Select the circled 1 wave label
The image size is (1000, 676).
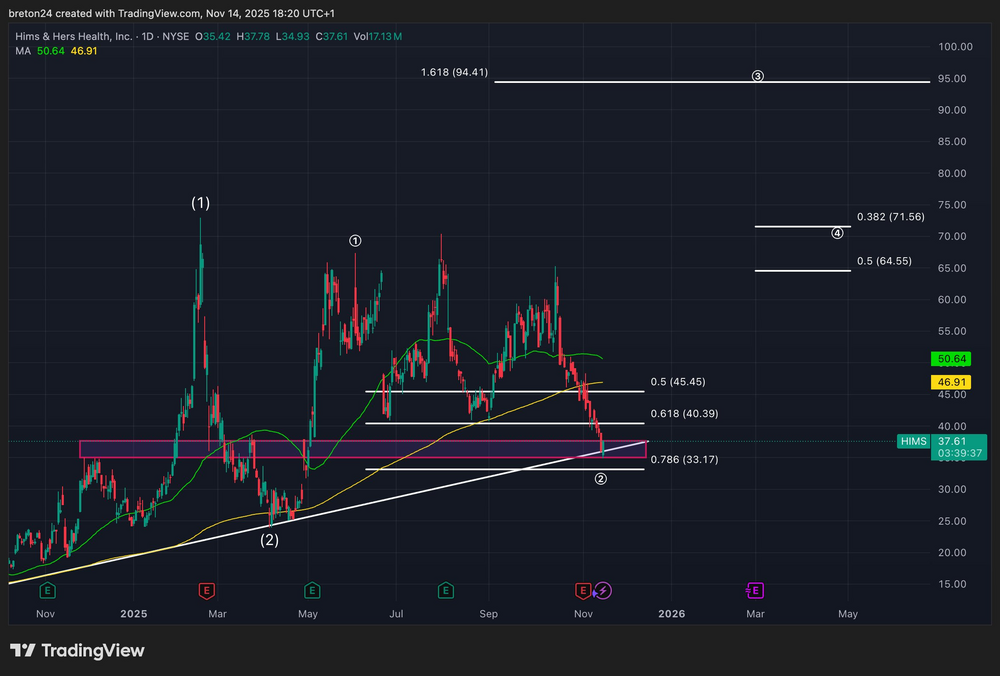click(355, 240)
